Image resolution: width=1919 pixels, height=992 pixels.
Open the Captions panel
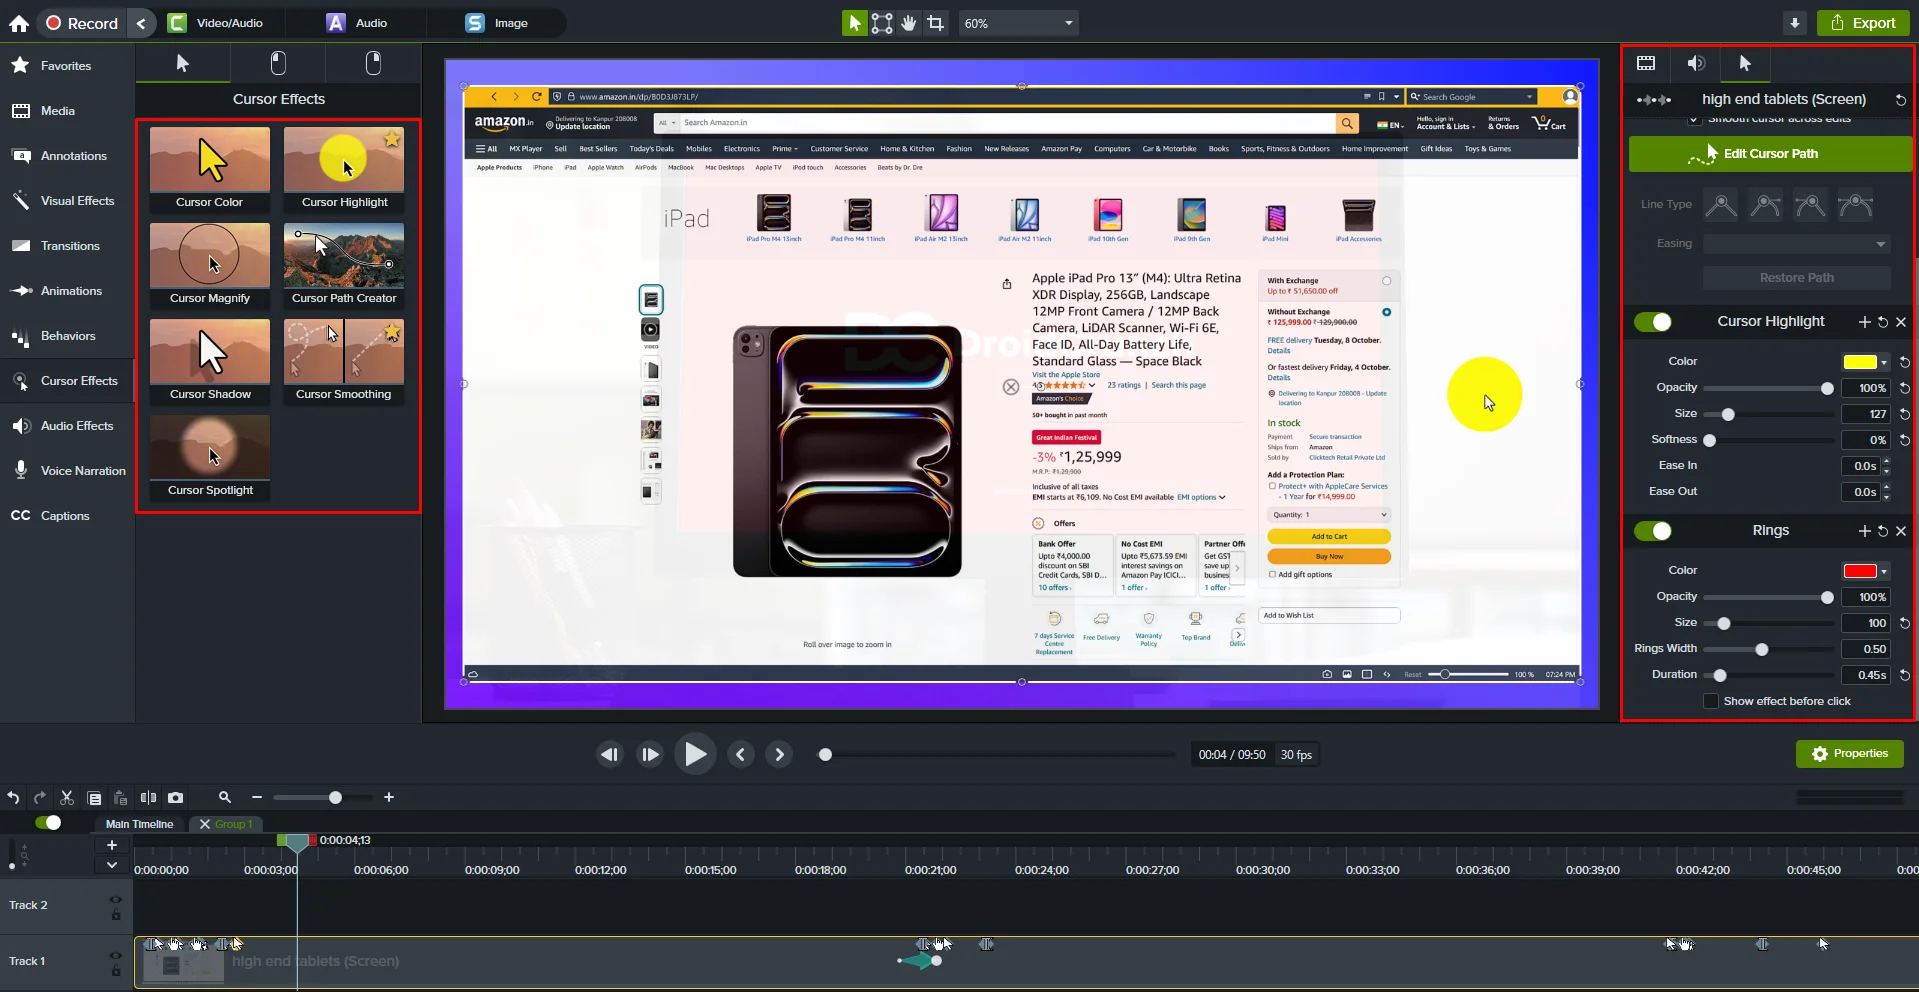tap(65, 516)
